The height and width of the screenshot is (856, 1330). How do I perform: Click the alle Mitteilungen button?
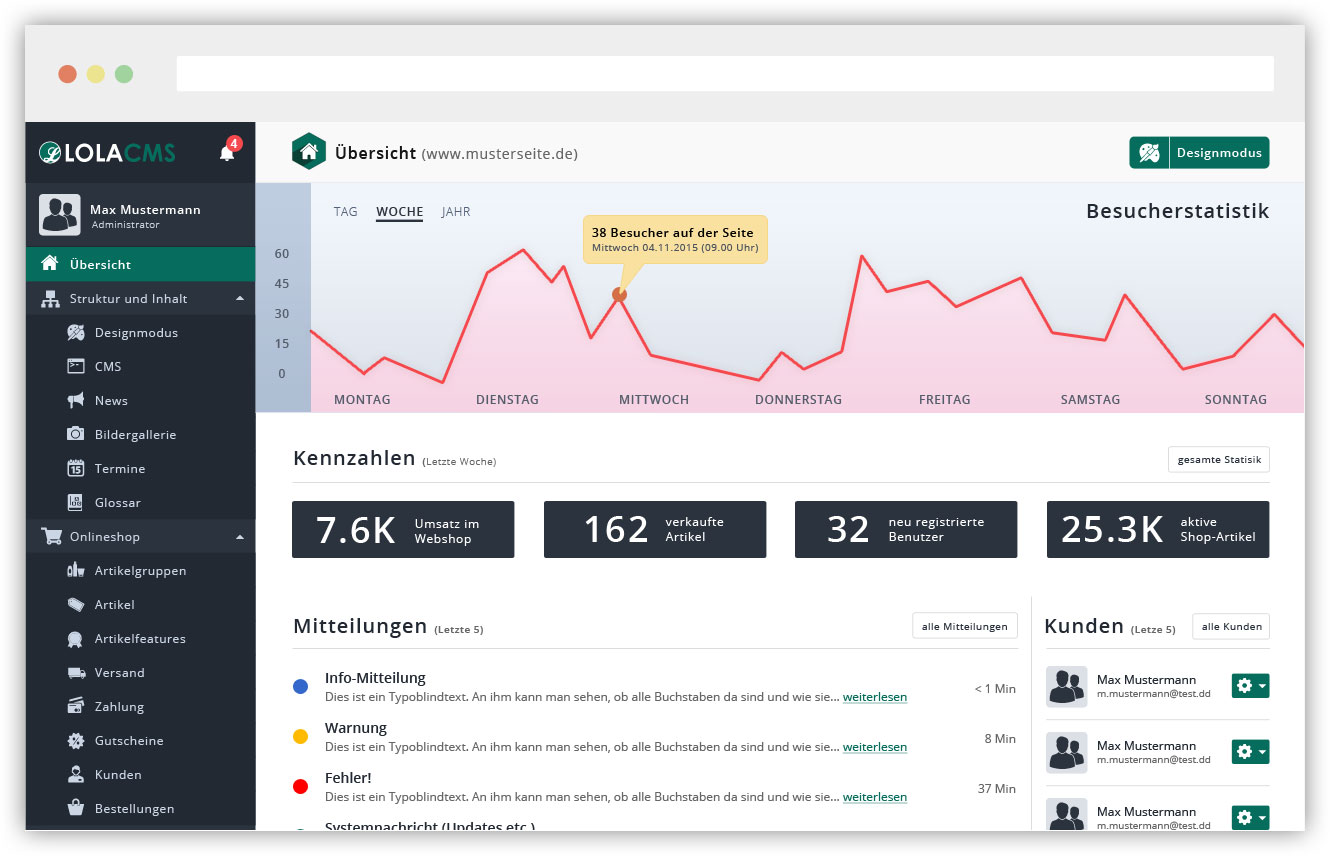click(x=965, y=626)
